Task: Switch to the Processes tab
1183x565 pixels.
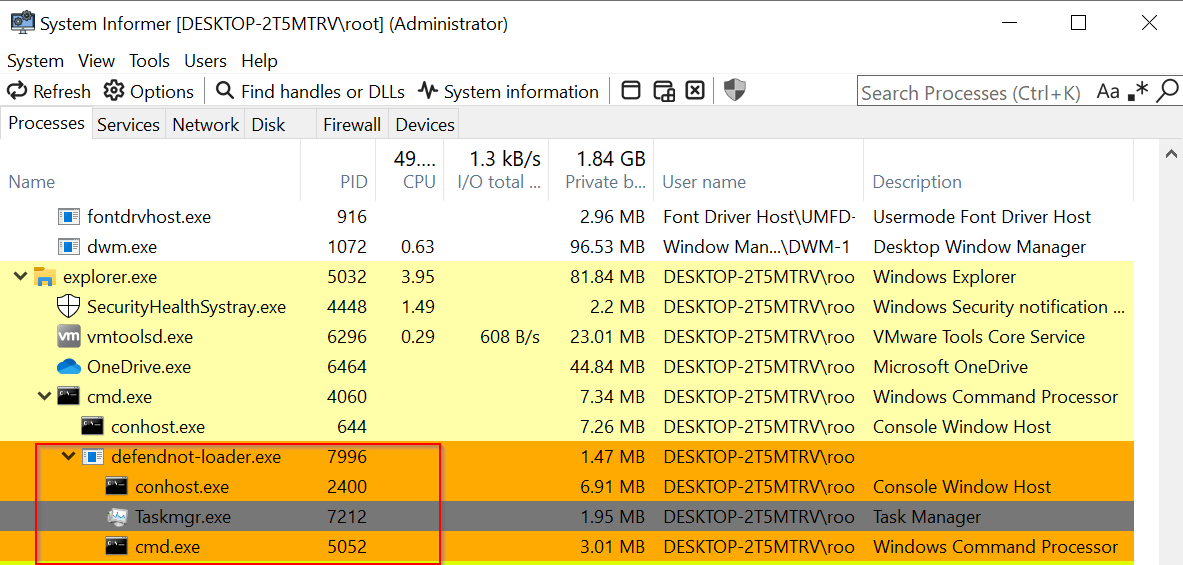Action: pyautogui.click(x=47, y=124)
